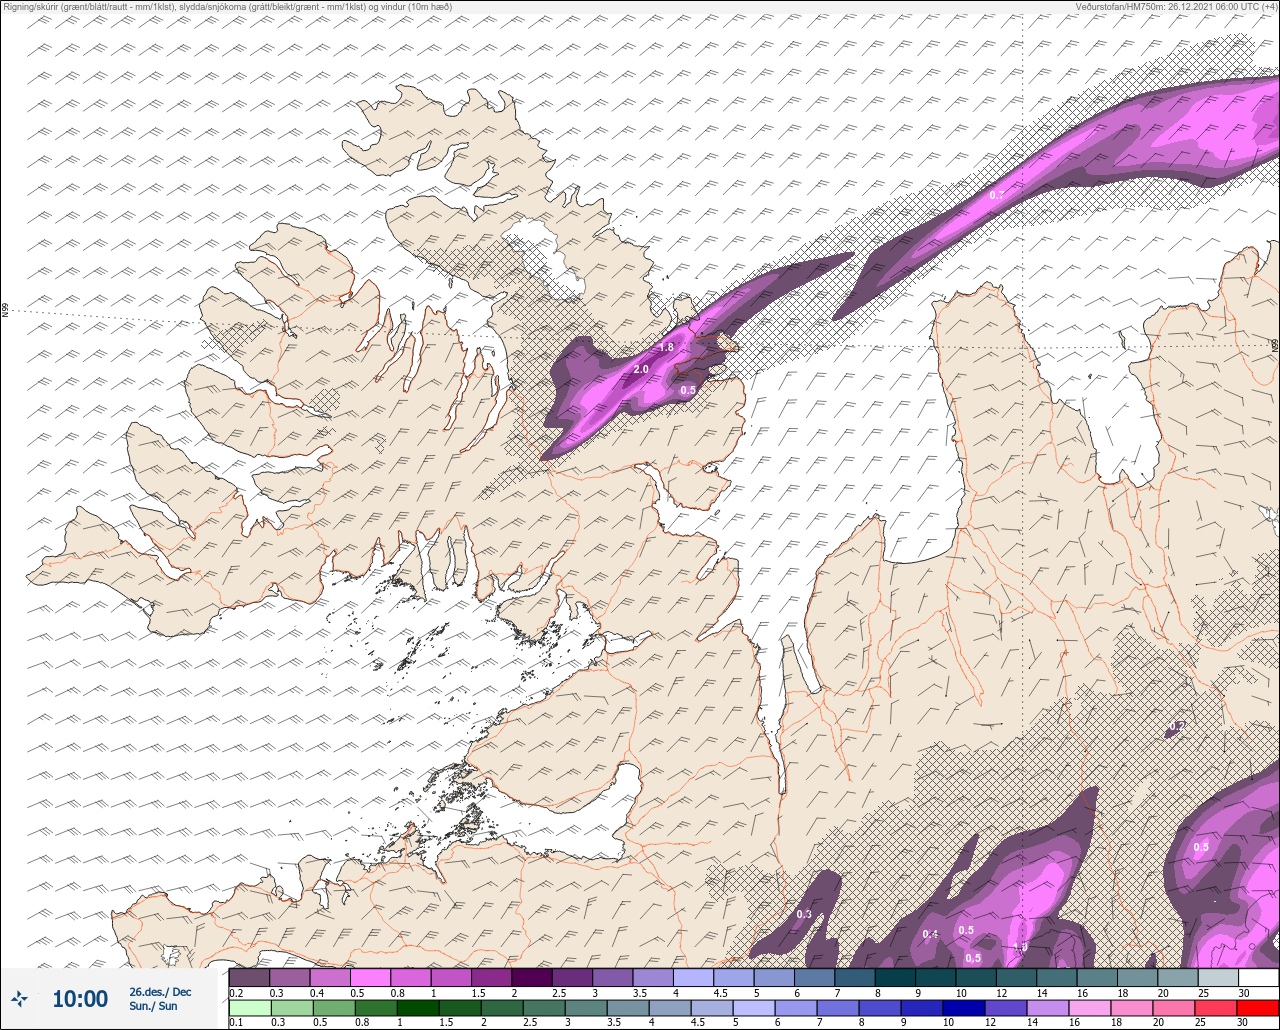This screenshot has height=1030, width=1280.
Task: Click the '0.3' precipitation value on map
Action: (804, 914)
